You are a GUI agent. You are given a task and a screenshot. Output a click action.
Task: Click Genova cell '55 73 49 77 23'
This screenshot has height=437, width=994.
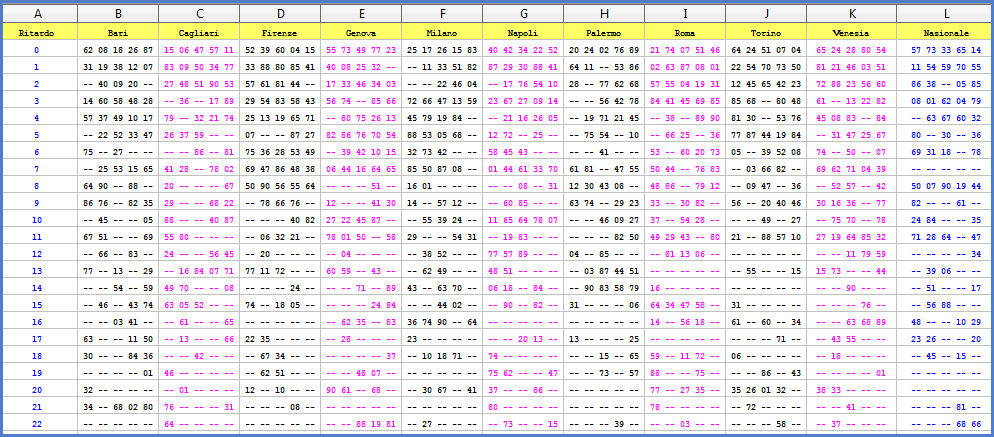(361, 49)
